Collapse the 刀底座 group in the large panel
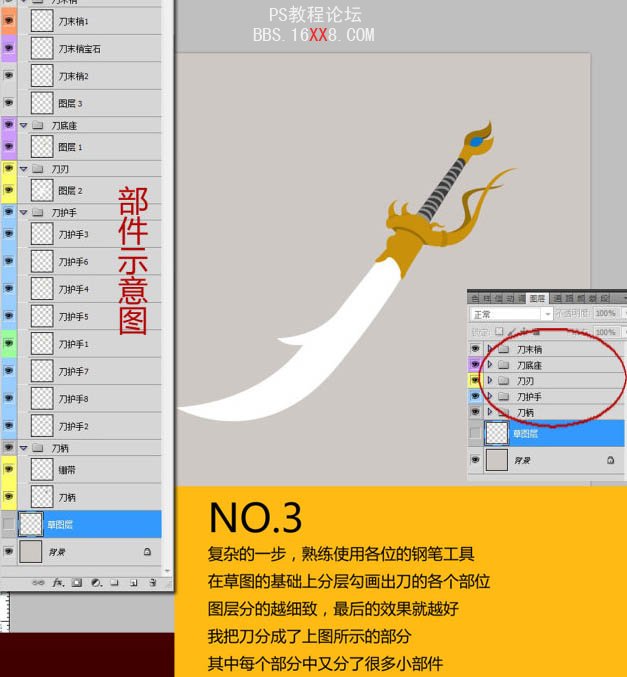This screenshot has width=627, height=677. pyautogui.click(x=24, y=126)
